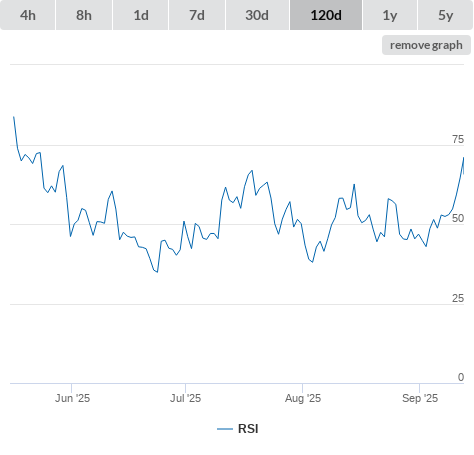
Task: Click the RSI line's lowest trough in late June
Action: coord(157,272)
